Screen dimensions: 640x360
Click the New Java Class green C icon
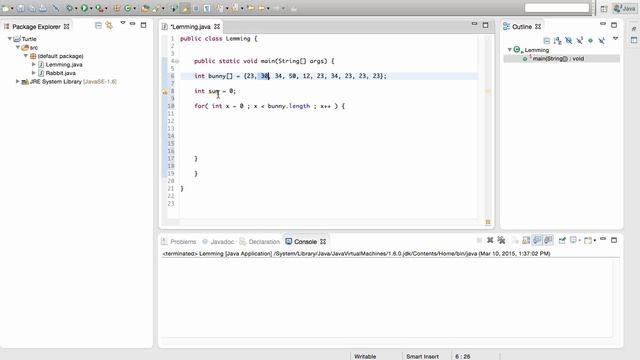128,8
